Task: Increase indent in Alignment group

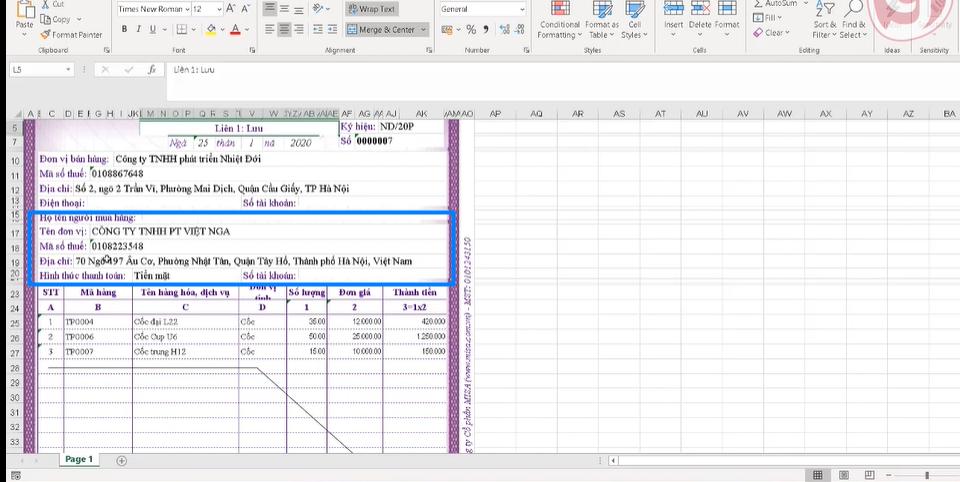Action: coord(332,29)
